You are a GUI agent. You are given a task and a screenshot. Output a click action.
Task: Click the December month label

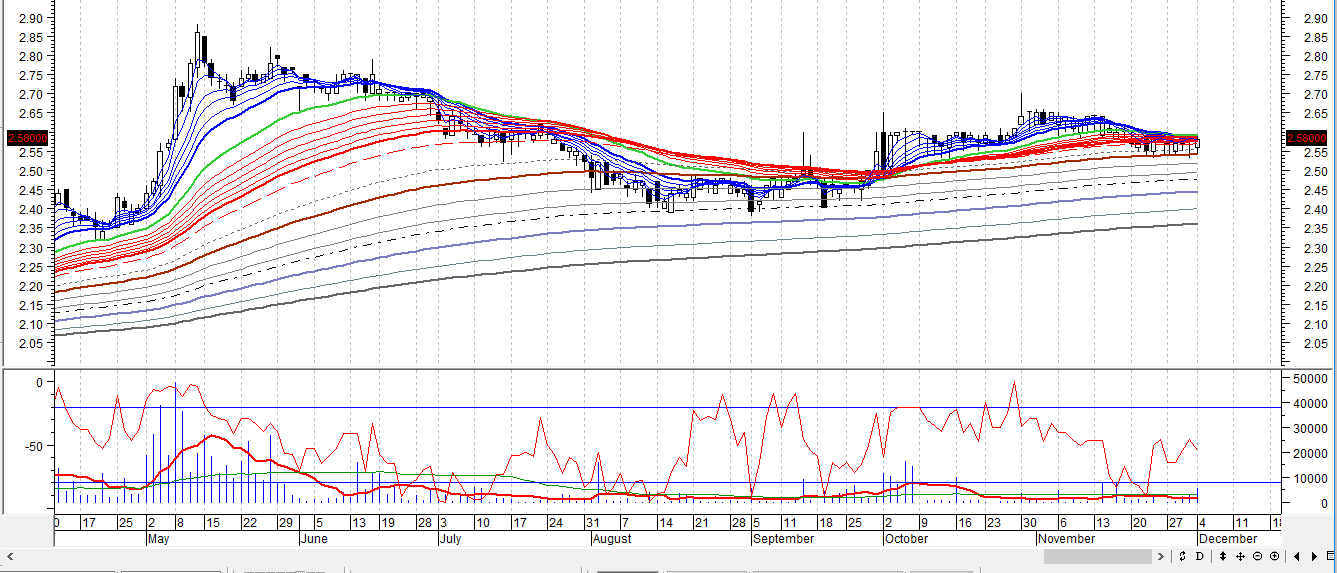click(x=1229, y=538)
